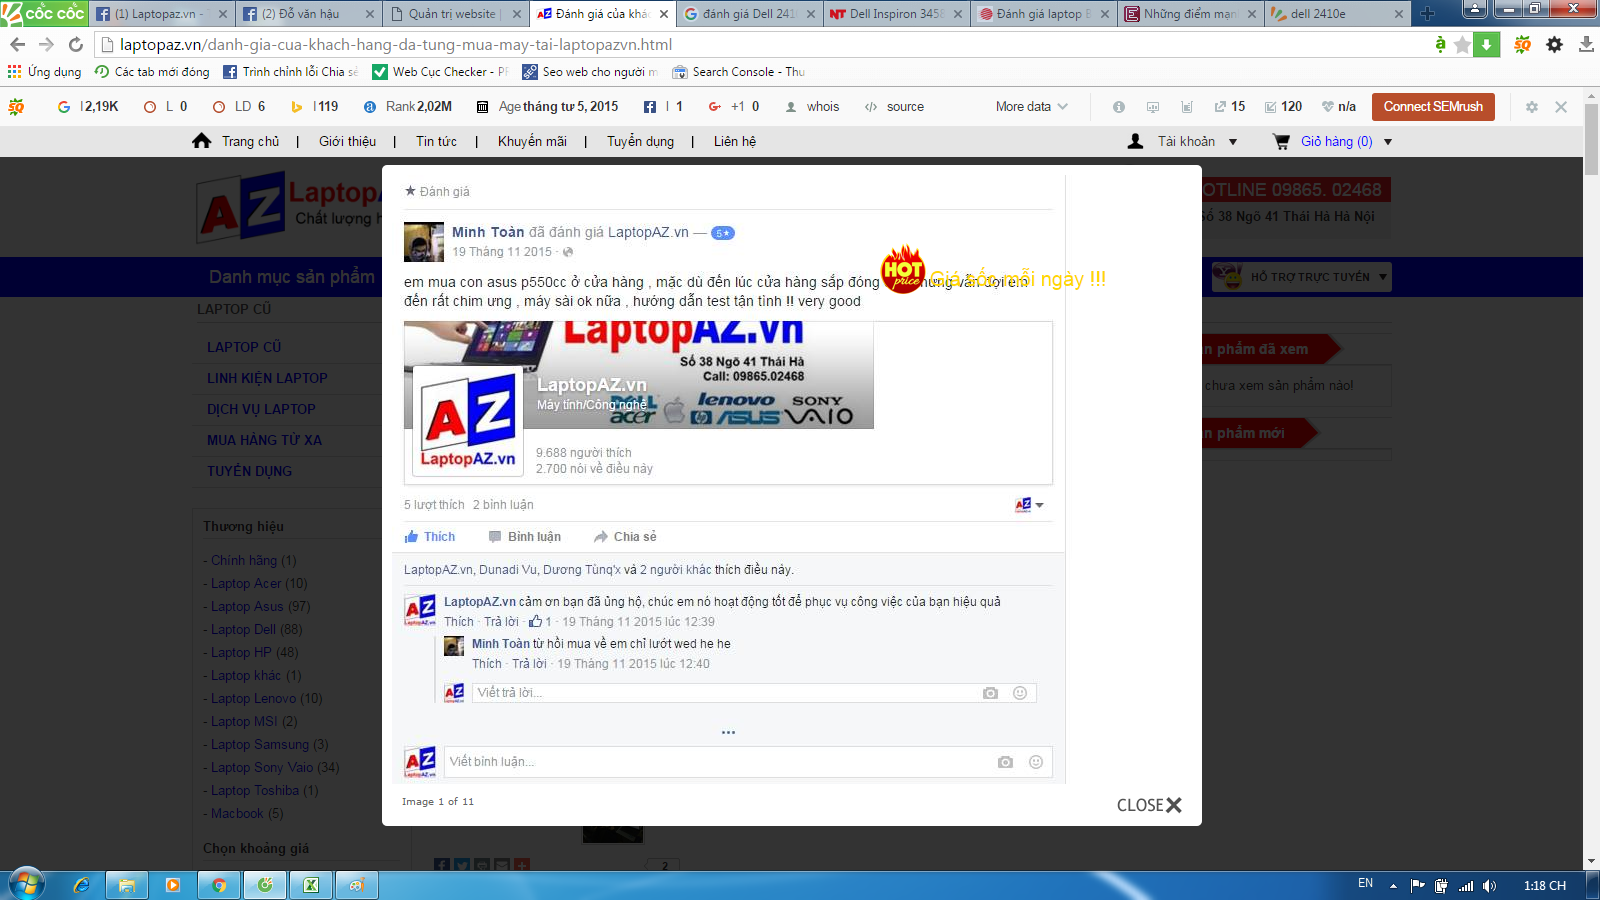This screenshot has height=900, width=1600.
Task: Expand Giỏ hàng cart dropdown arrow
Action: [x=1388, y=142]
